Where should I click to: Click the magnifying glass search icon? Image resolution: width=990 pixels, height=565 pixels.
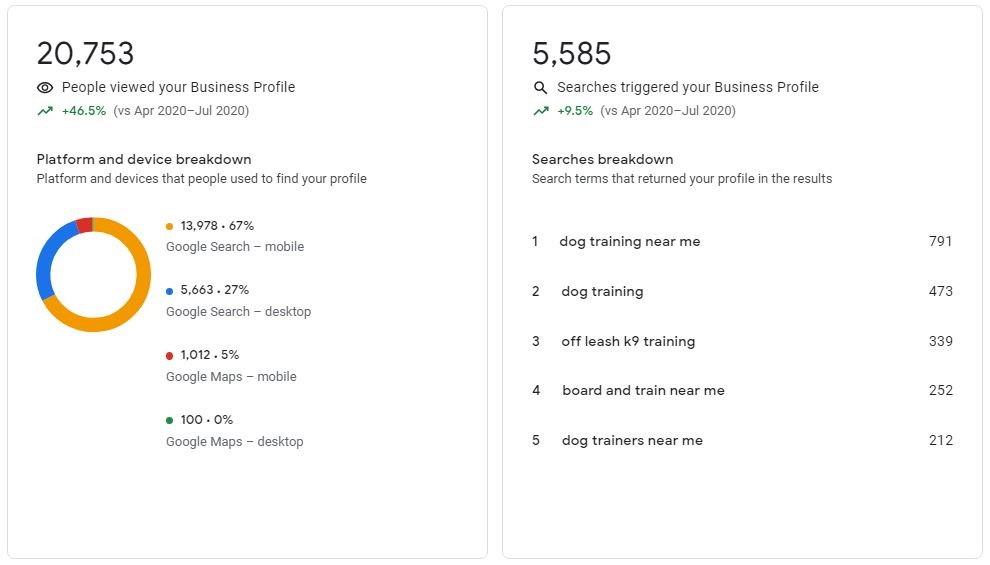[x=541, y=88]
